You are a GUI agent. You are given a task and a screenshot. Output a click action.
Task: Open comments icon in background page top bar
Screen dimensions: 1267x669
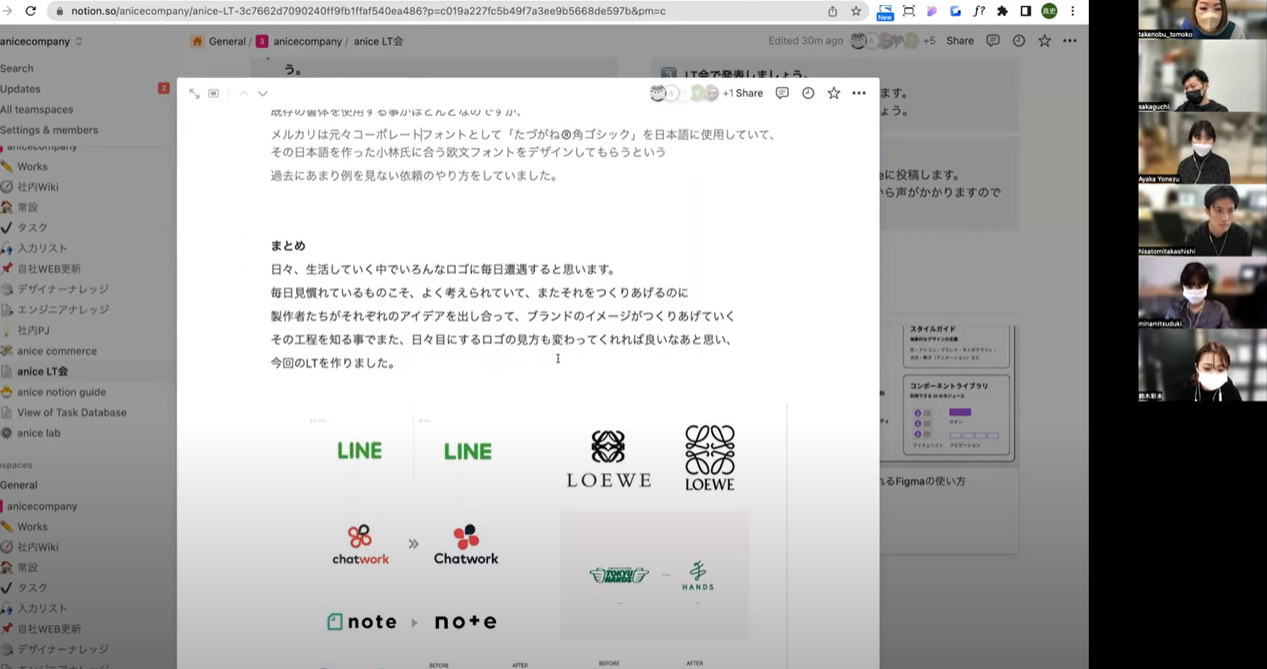pos(993,41)
